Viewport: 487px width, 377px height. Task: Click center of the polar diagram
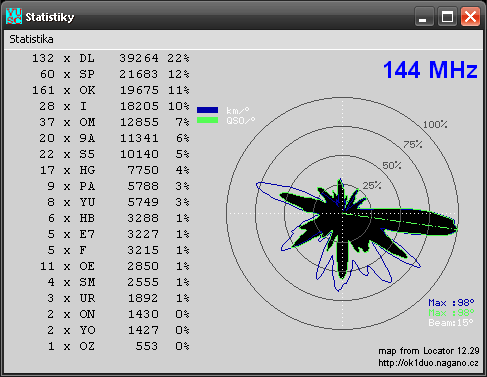pos(342,213)
